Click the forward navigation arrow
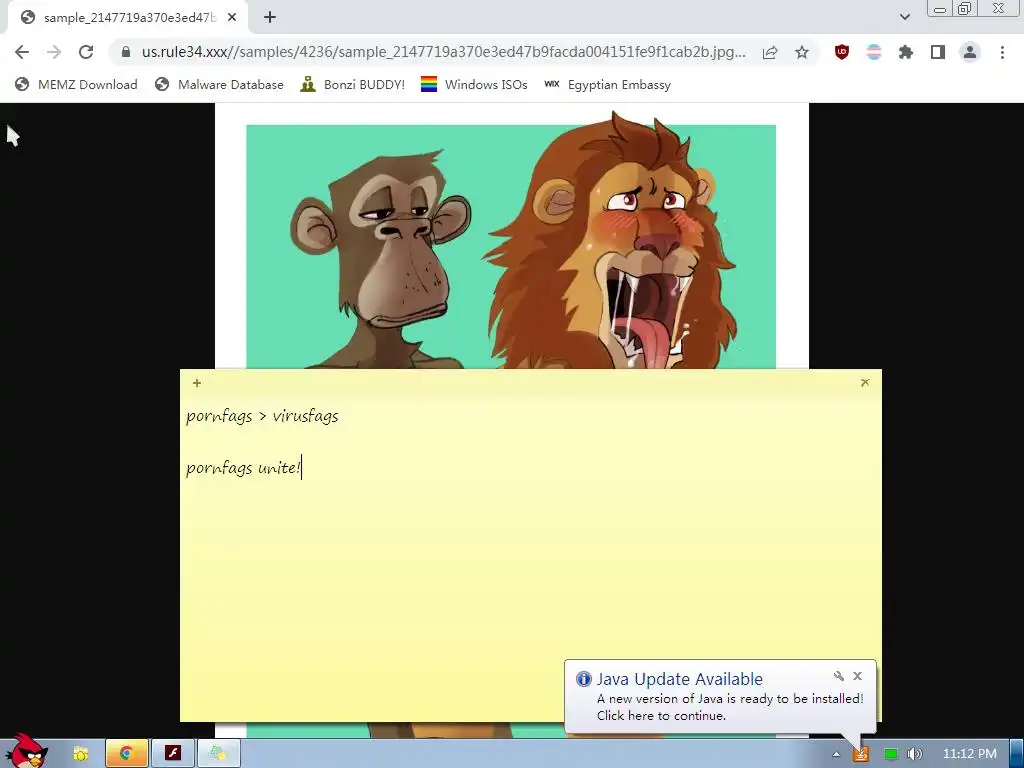The width and height of the screenshot is (1024, 768). tap(54, 52)
